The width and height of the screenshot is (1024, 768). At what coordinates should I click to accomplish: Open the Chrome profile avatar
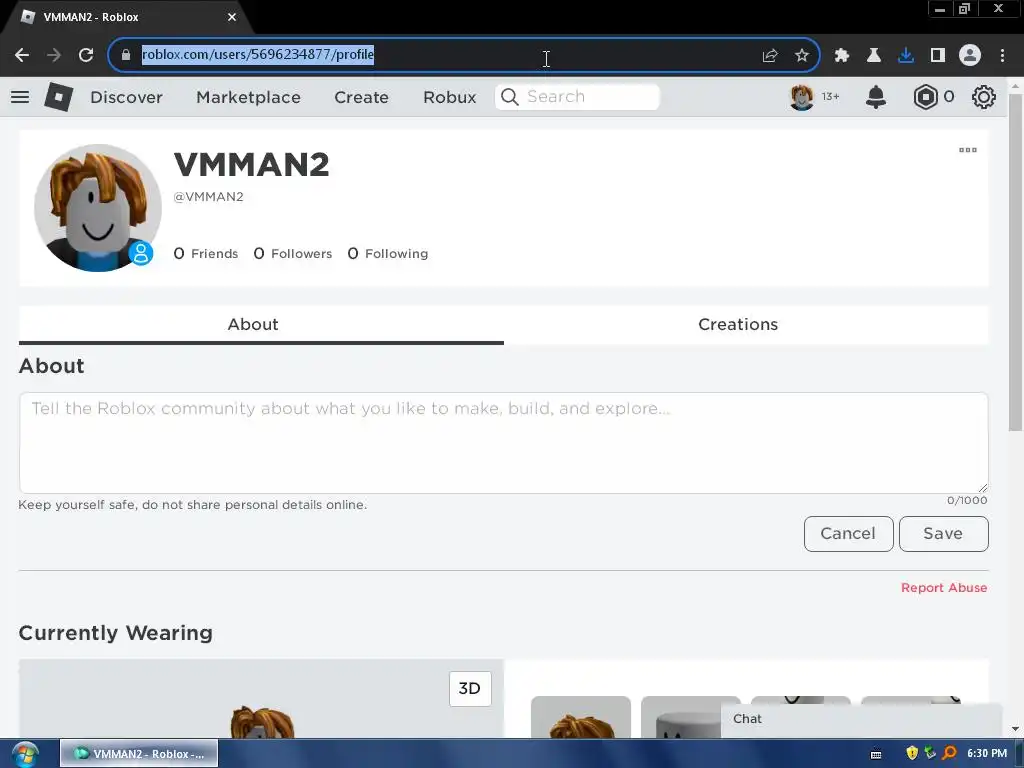click(x=970, y=55)
